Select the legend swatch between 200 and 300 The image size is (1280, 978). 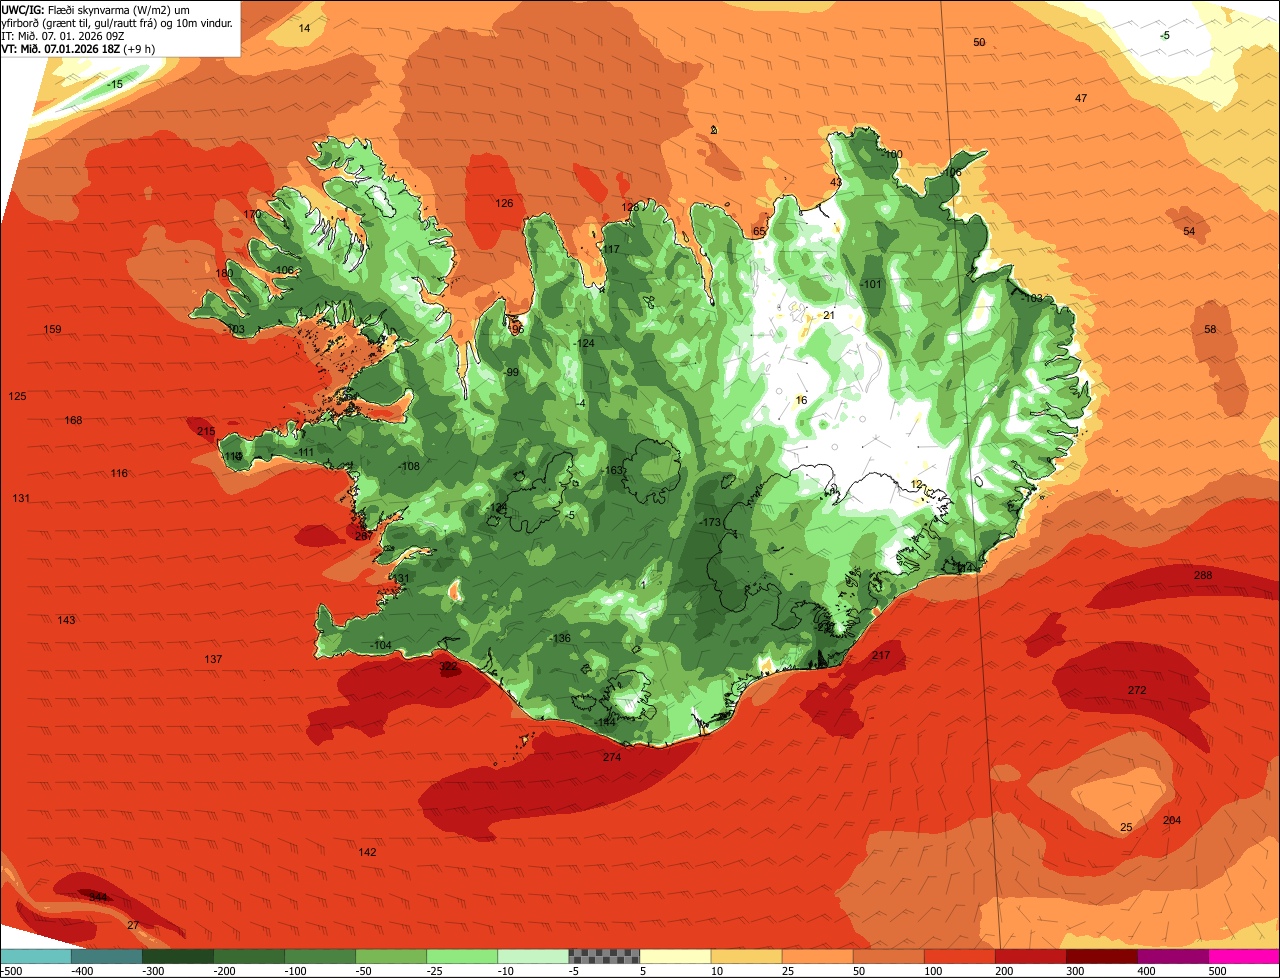[x=1030, y=955]
